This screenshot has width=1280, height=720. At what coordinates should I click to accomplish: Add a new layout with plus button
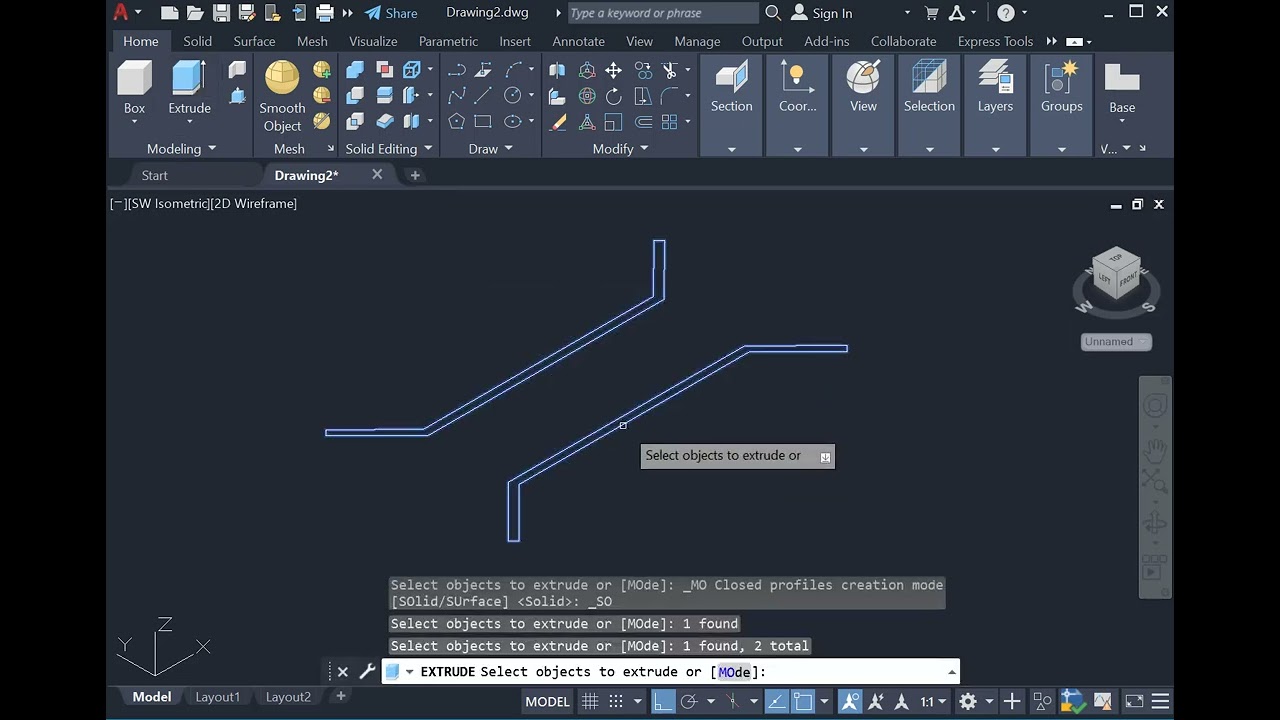340,696
